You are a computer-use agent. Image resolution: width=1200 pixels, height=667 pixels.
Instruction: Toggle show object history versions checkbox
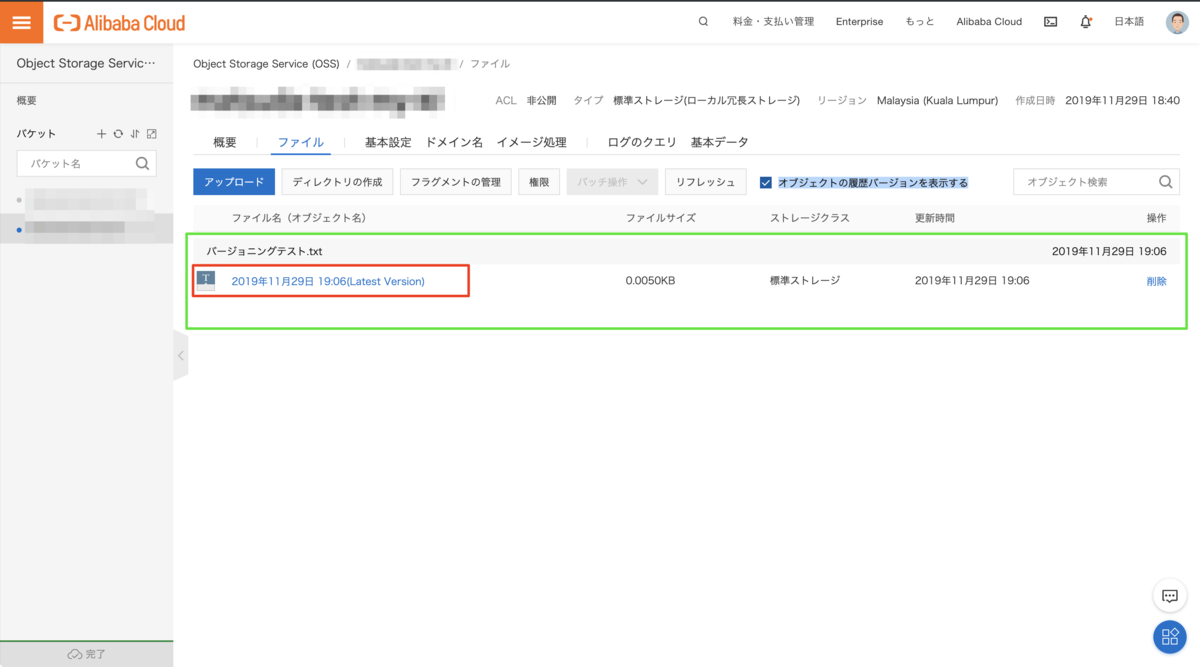coord(766,183)
